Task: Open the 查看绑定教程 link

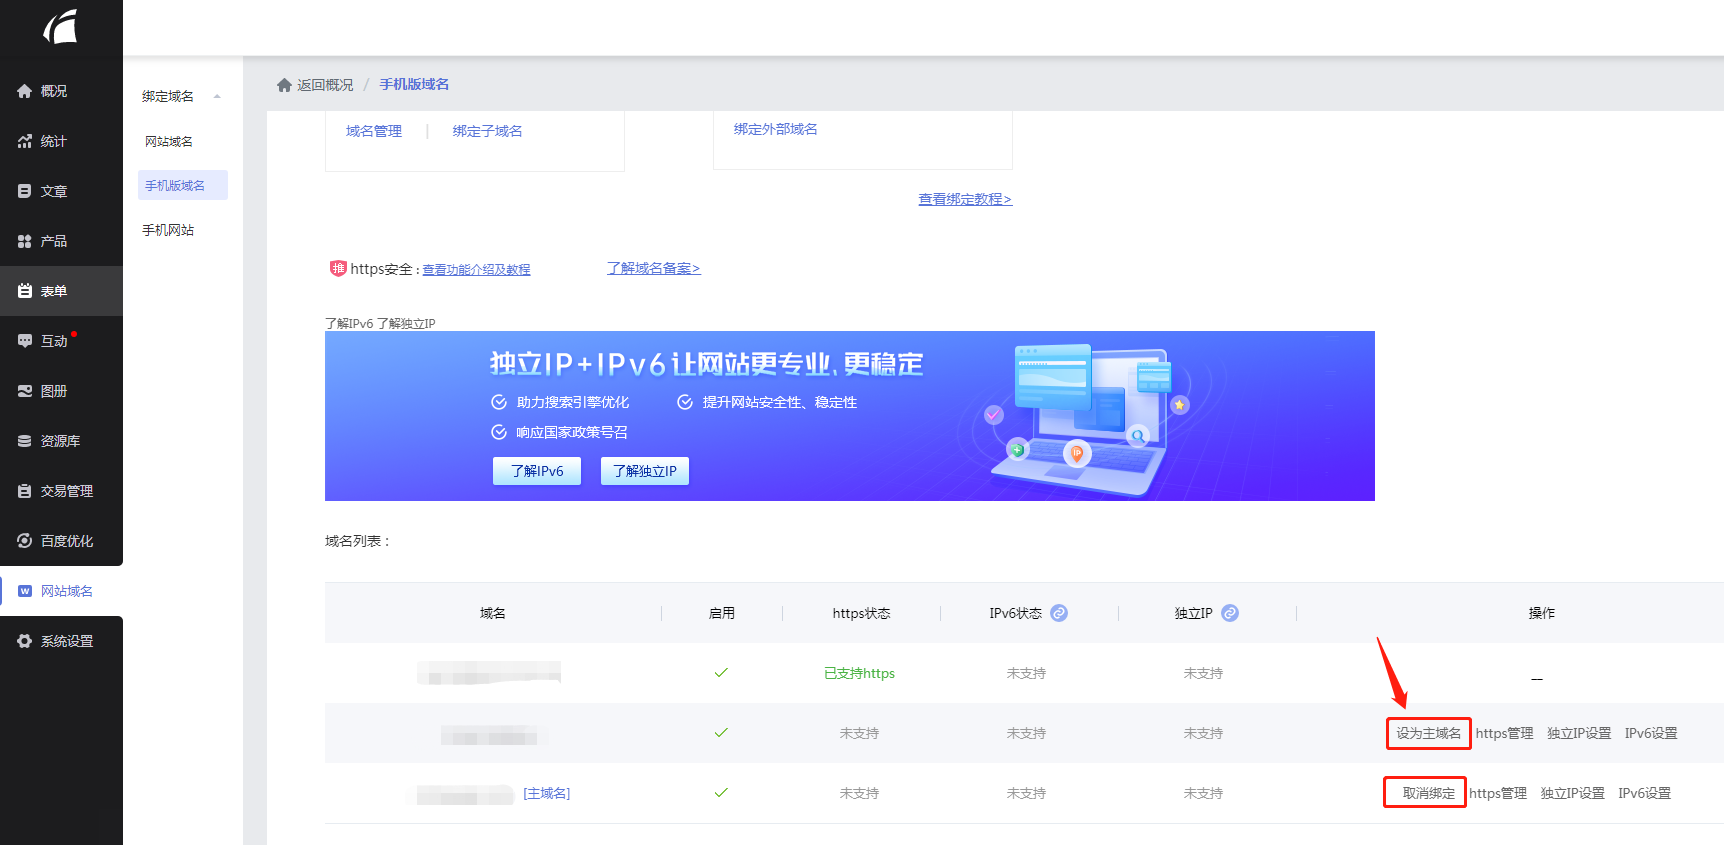Action: click(x=965, y=199)
